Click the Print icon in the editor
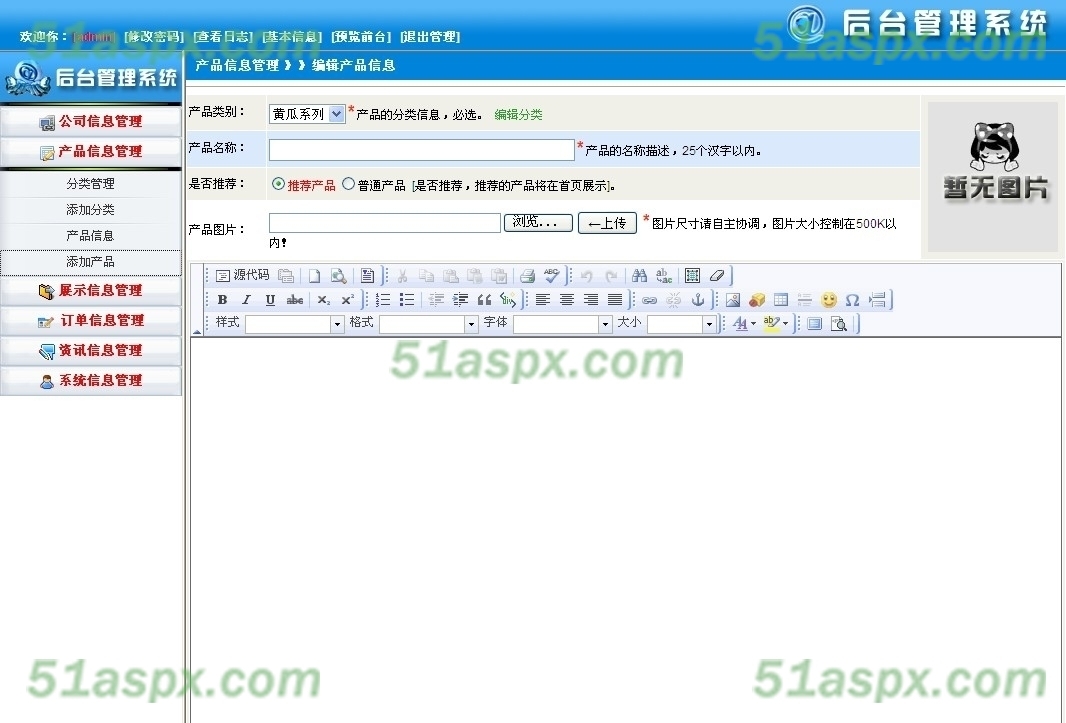This screenshot has height=723, width=1066. pyautogui.click(x=528, y=275)
